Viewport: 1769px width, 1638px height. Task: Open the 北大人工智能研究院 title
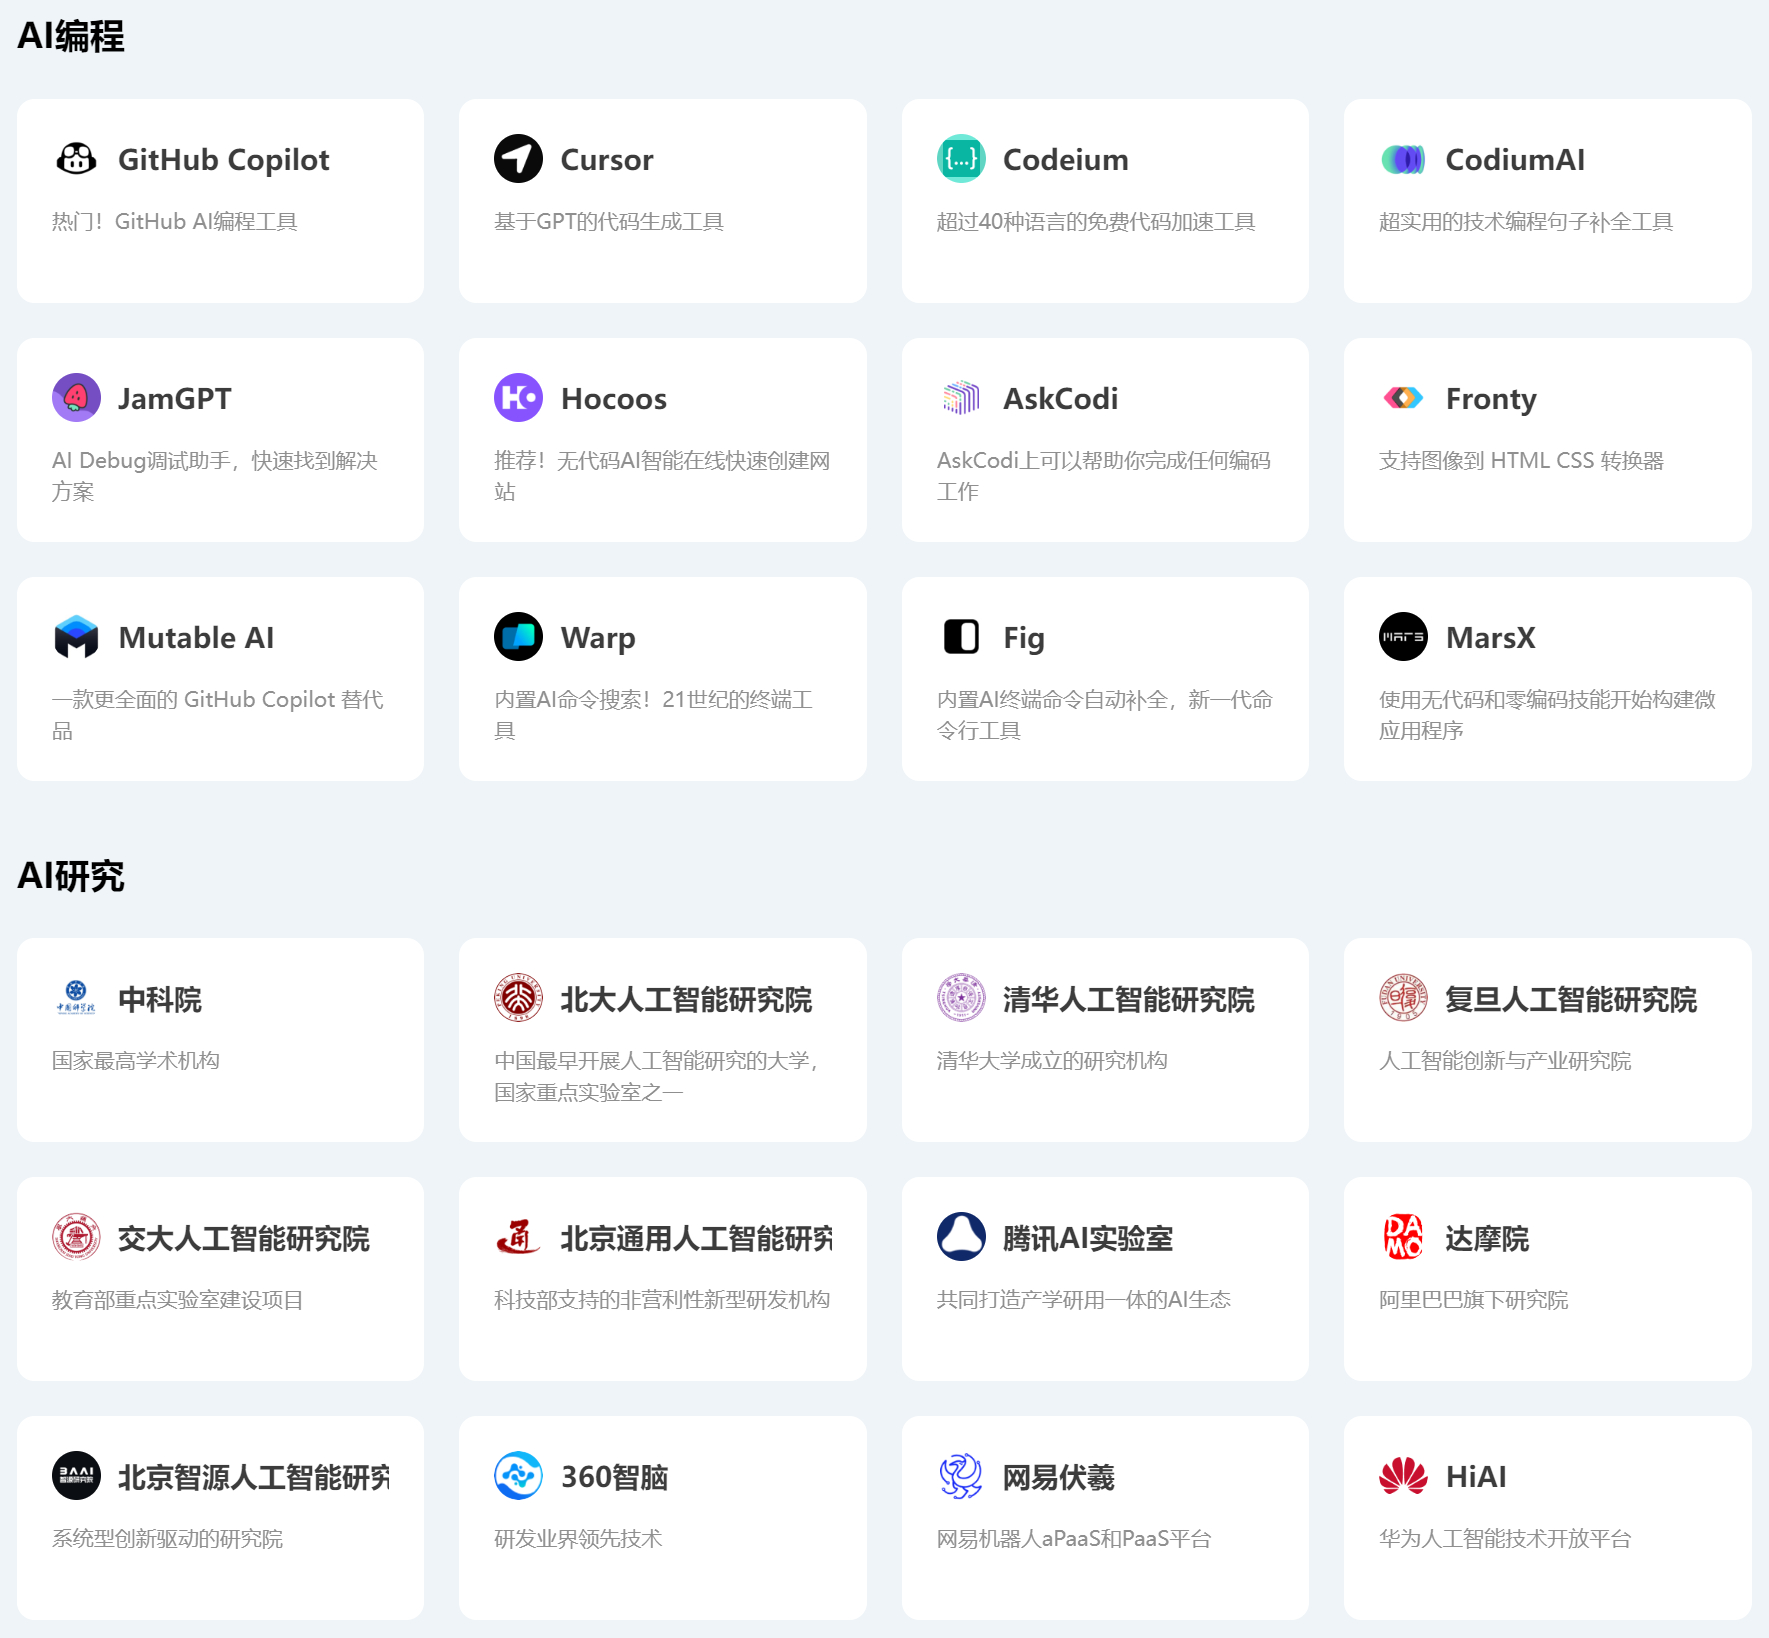pyautogui.click(x=686, y=999)
